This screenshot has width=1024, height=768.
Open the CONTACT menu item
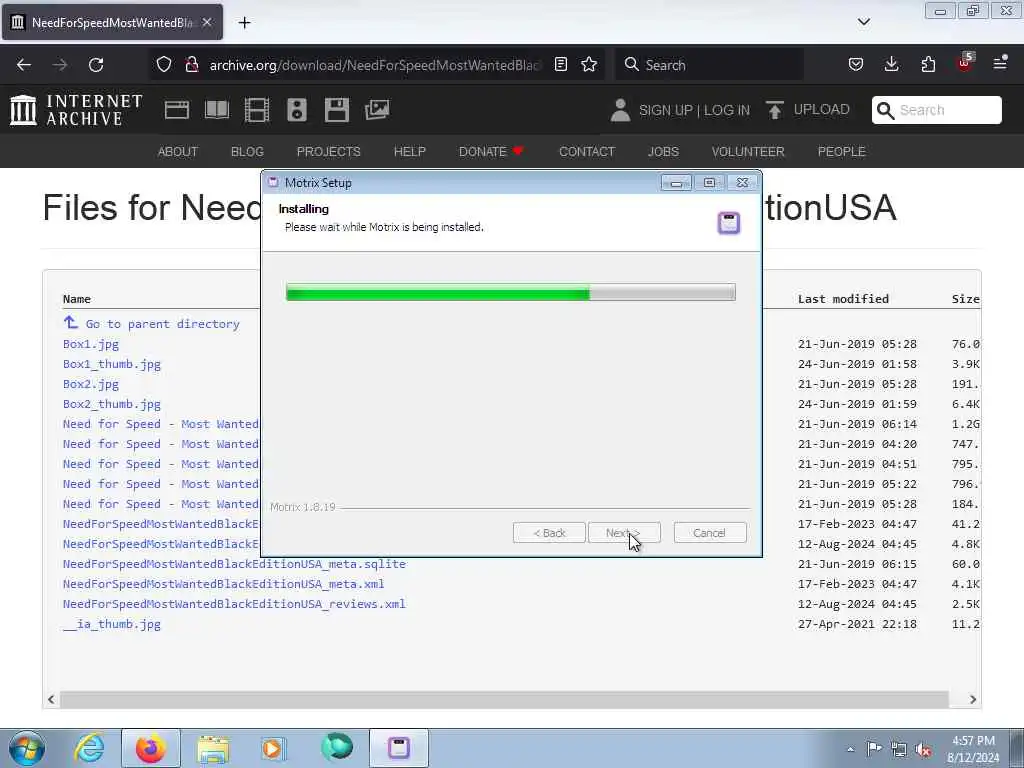587,152
